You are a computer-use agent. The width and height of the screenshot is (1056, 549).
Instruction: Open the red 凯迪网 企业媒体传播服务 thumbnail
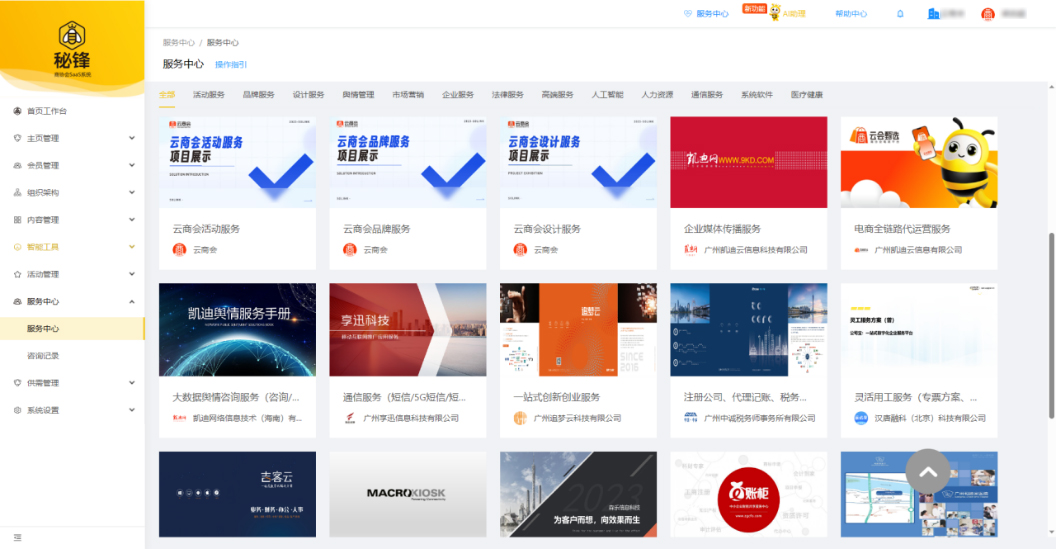pyautogui.click(x=748, y=162)
